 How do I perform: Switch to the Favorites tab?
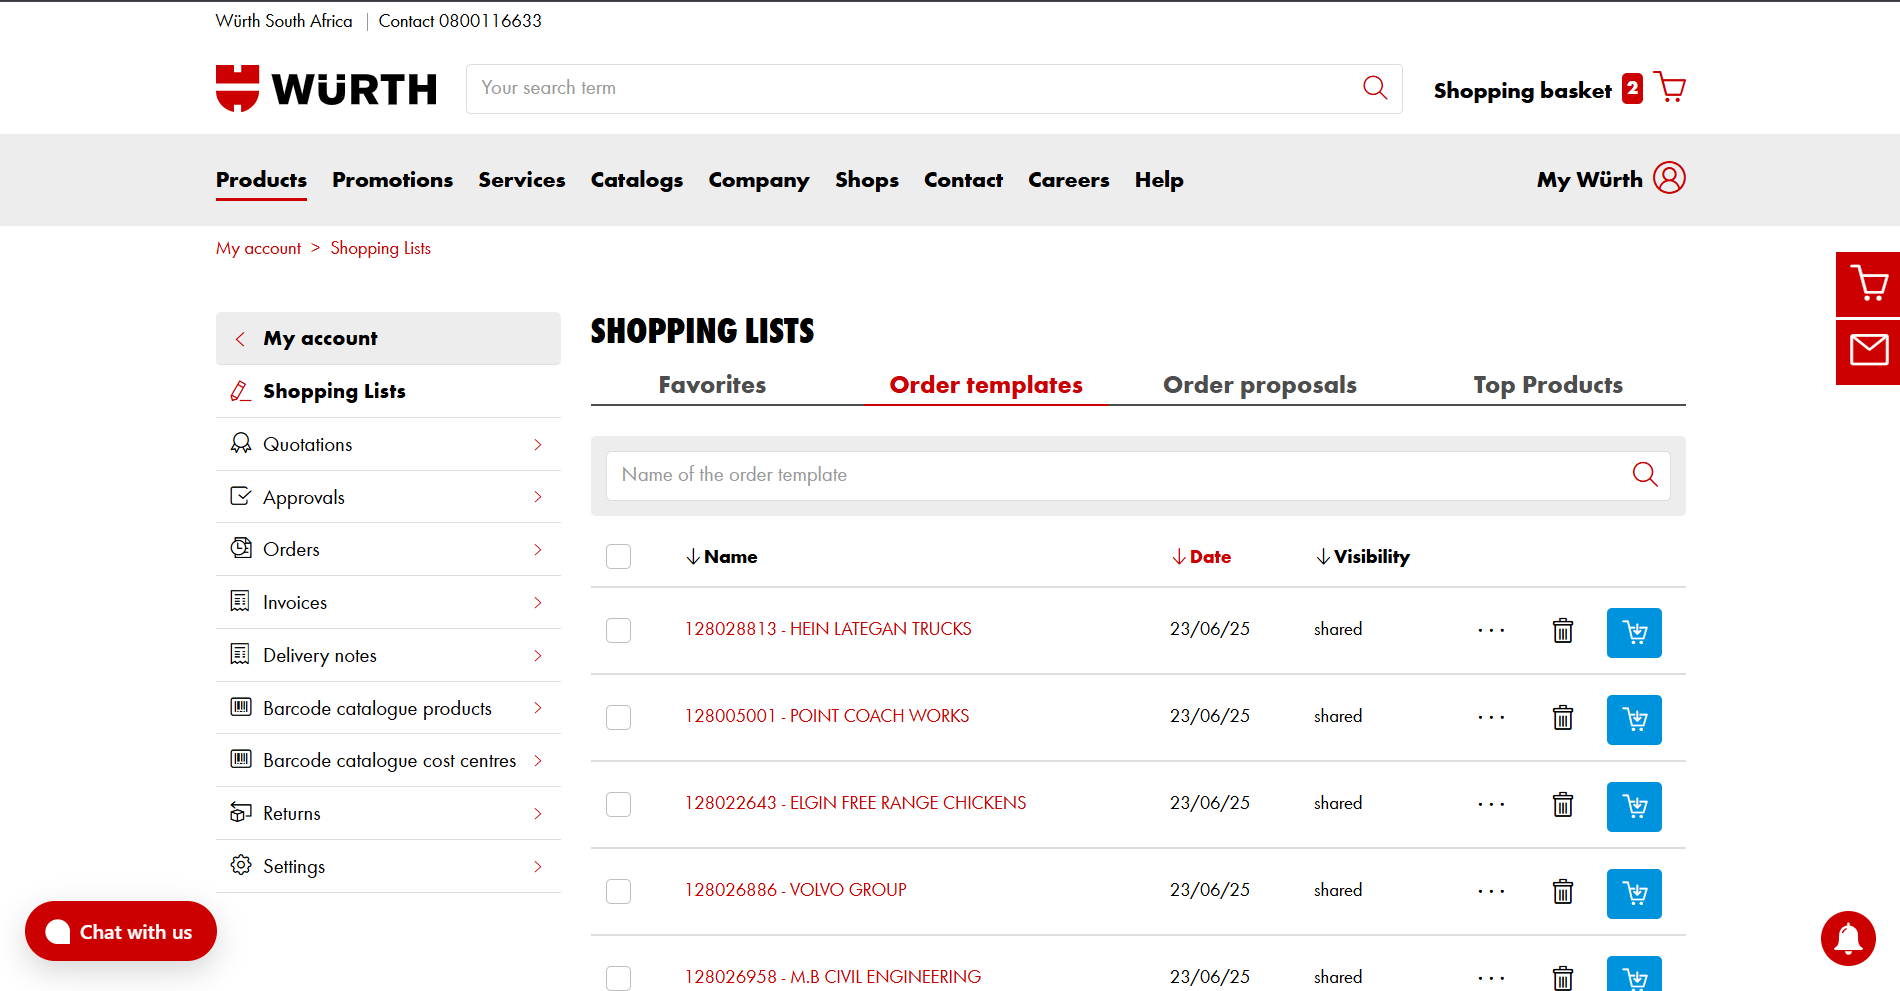point(712,385)
